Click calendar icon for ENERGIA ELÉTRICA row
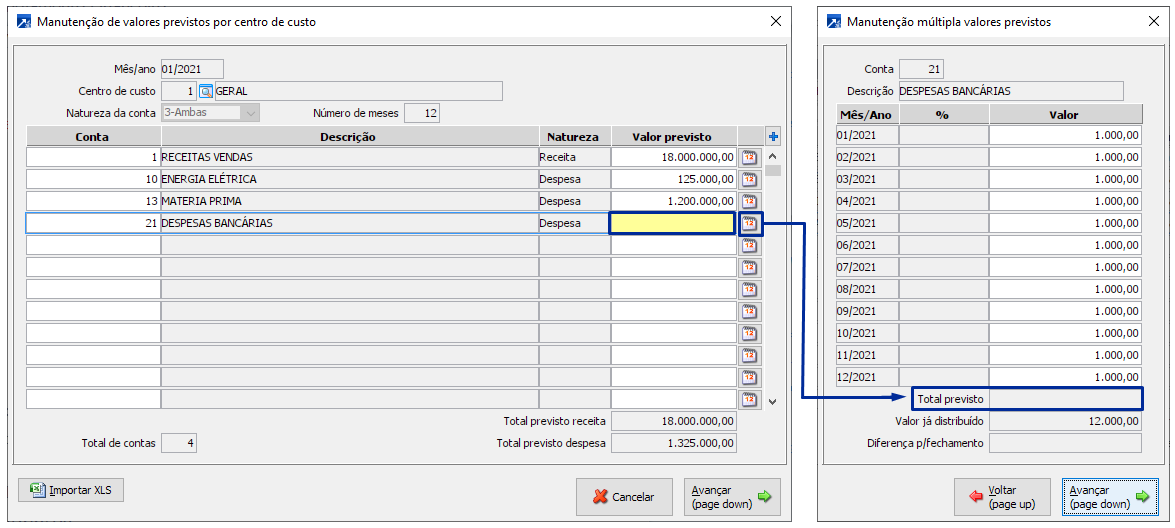The image size is (1175, 528). [x=749, y=179]
